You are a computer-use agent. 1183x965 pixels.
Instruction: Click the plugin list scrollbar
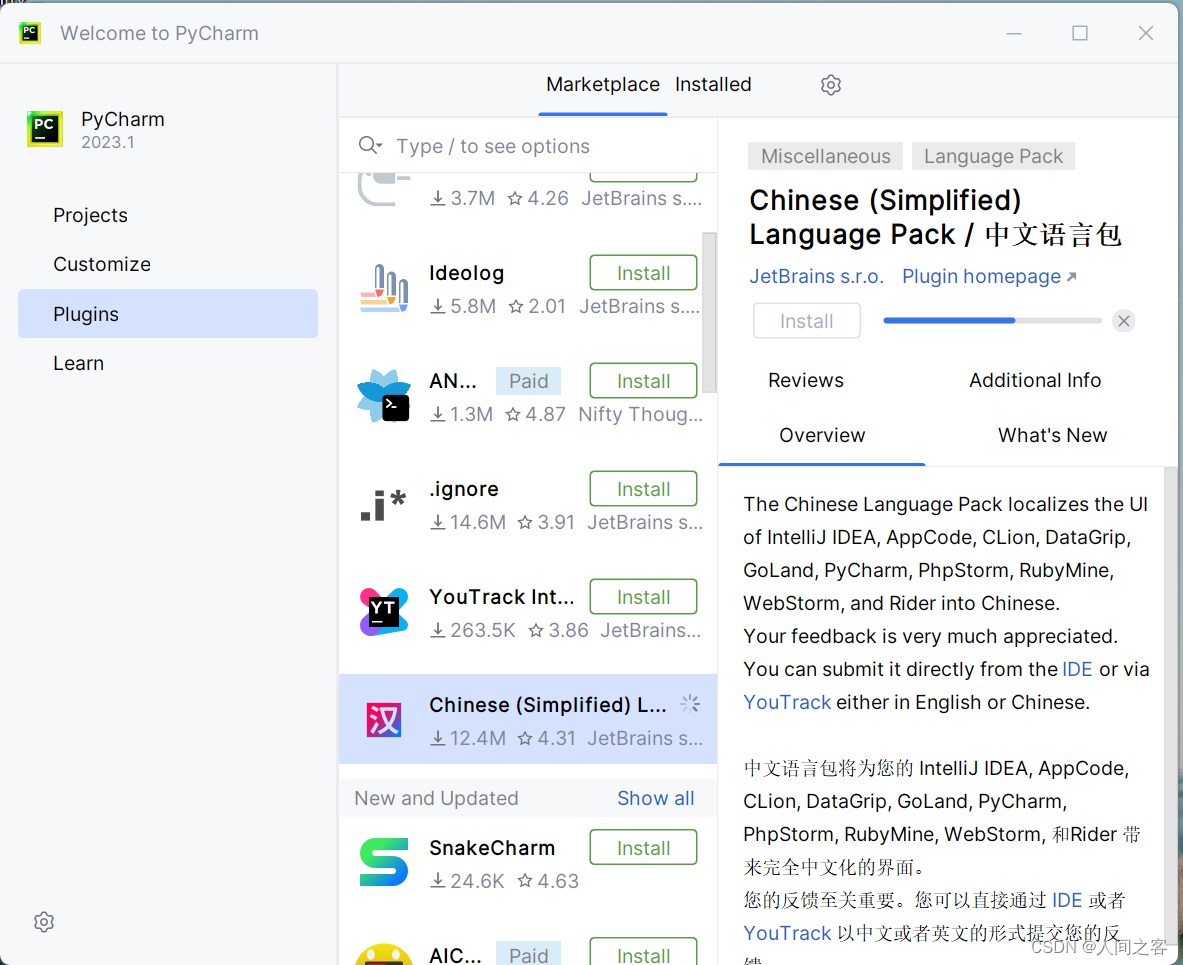point(709,312)
